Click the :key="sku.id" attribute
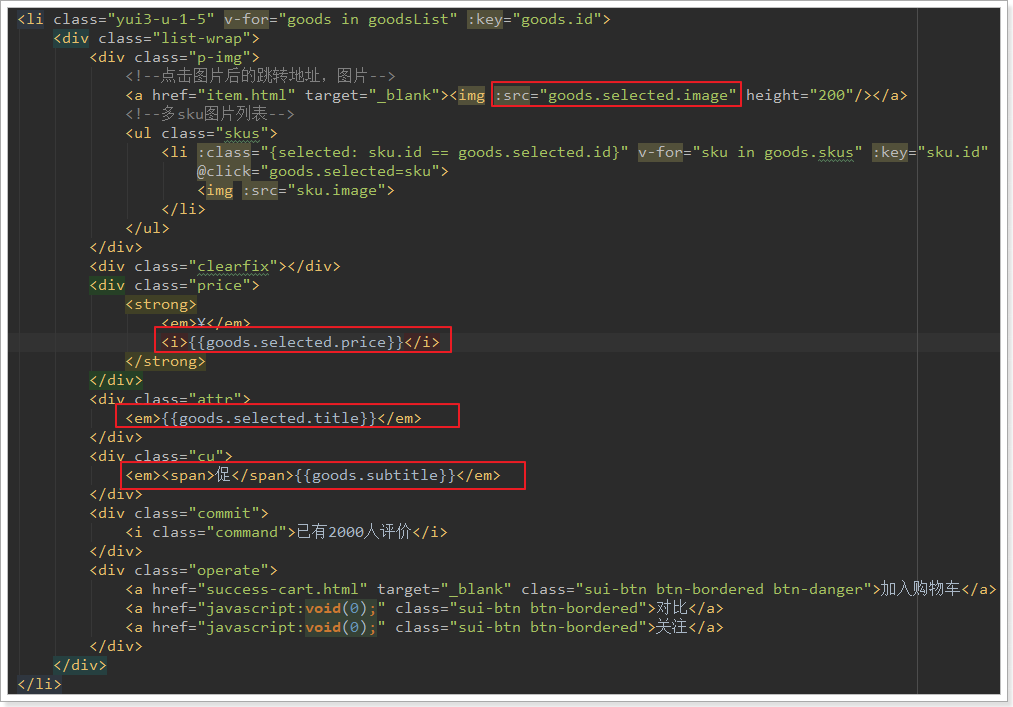The height and width of the screenshot is (707, 1013). click(x=929, y=152)
